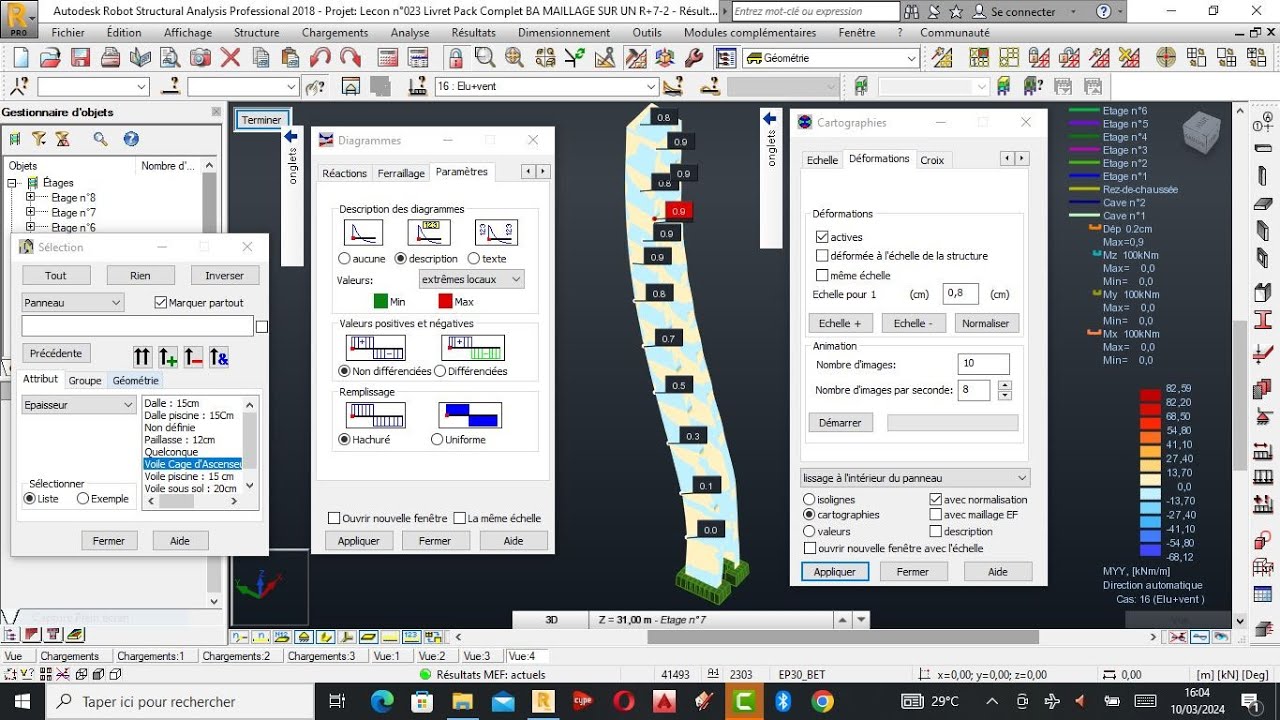The height and width of the screenshot is (720, 1280).
Task: Take a screen capture with the camera icon
Action: 200,57
